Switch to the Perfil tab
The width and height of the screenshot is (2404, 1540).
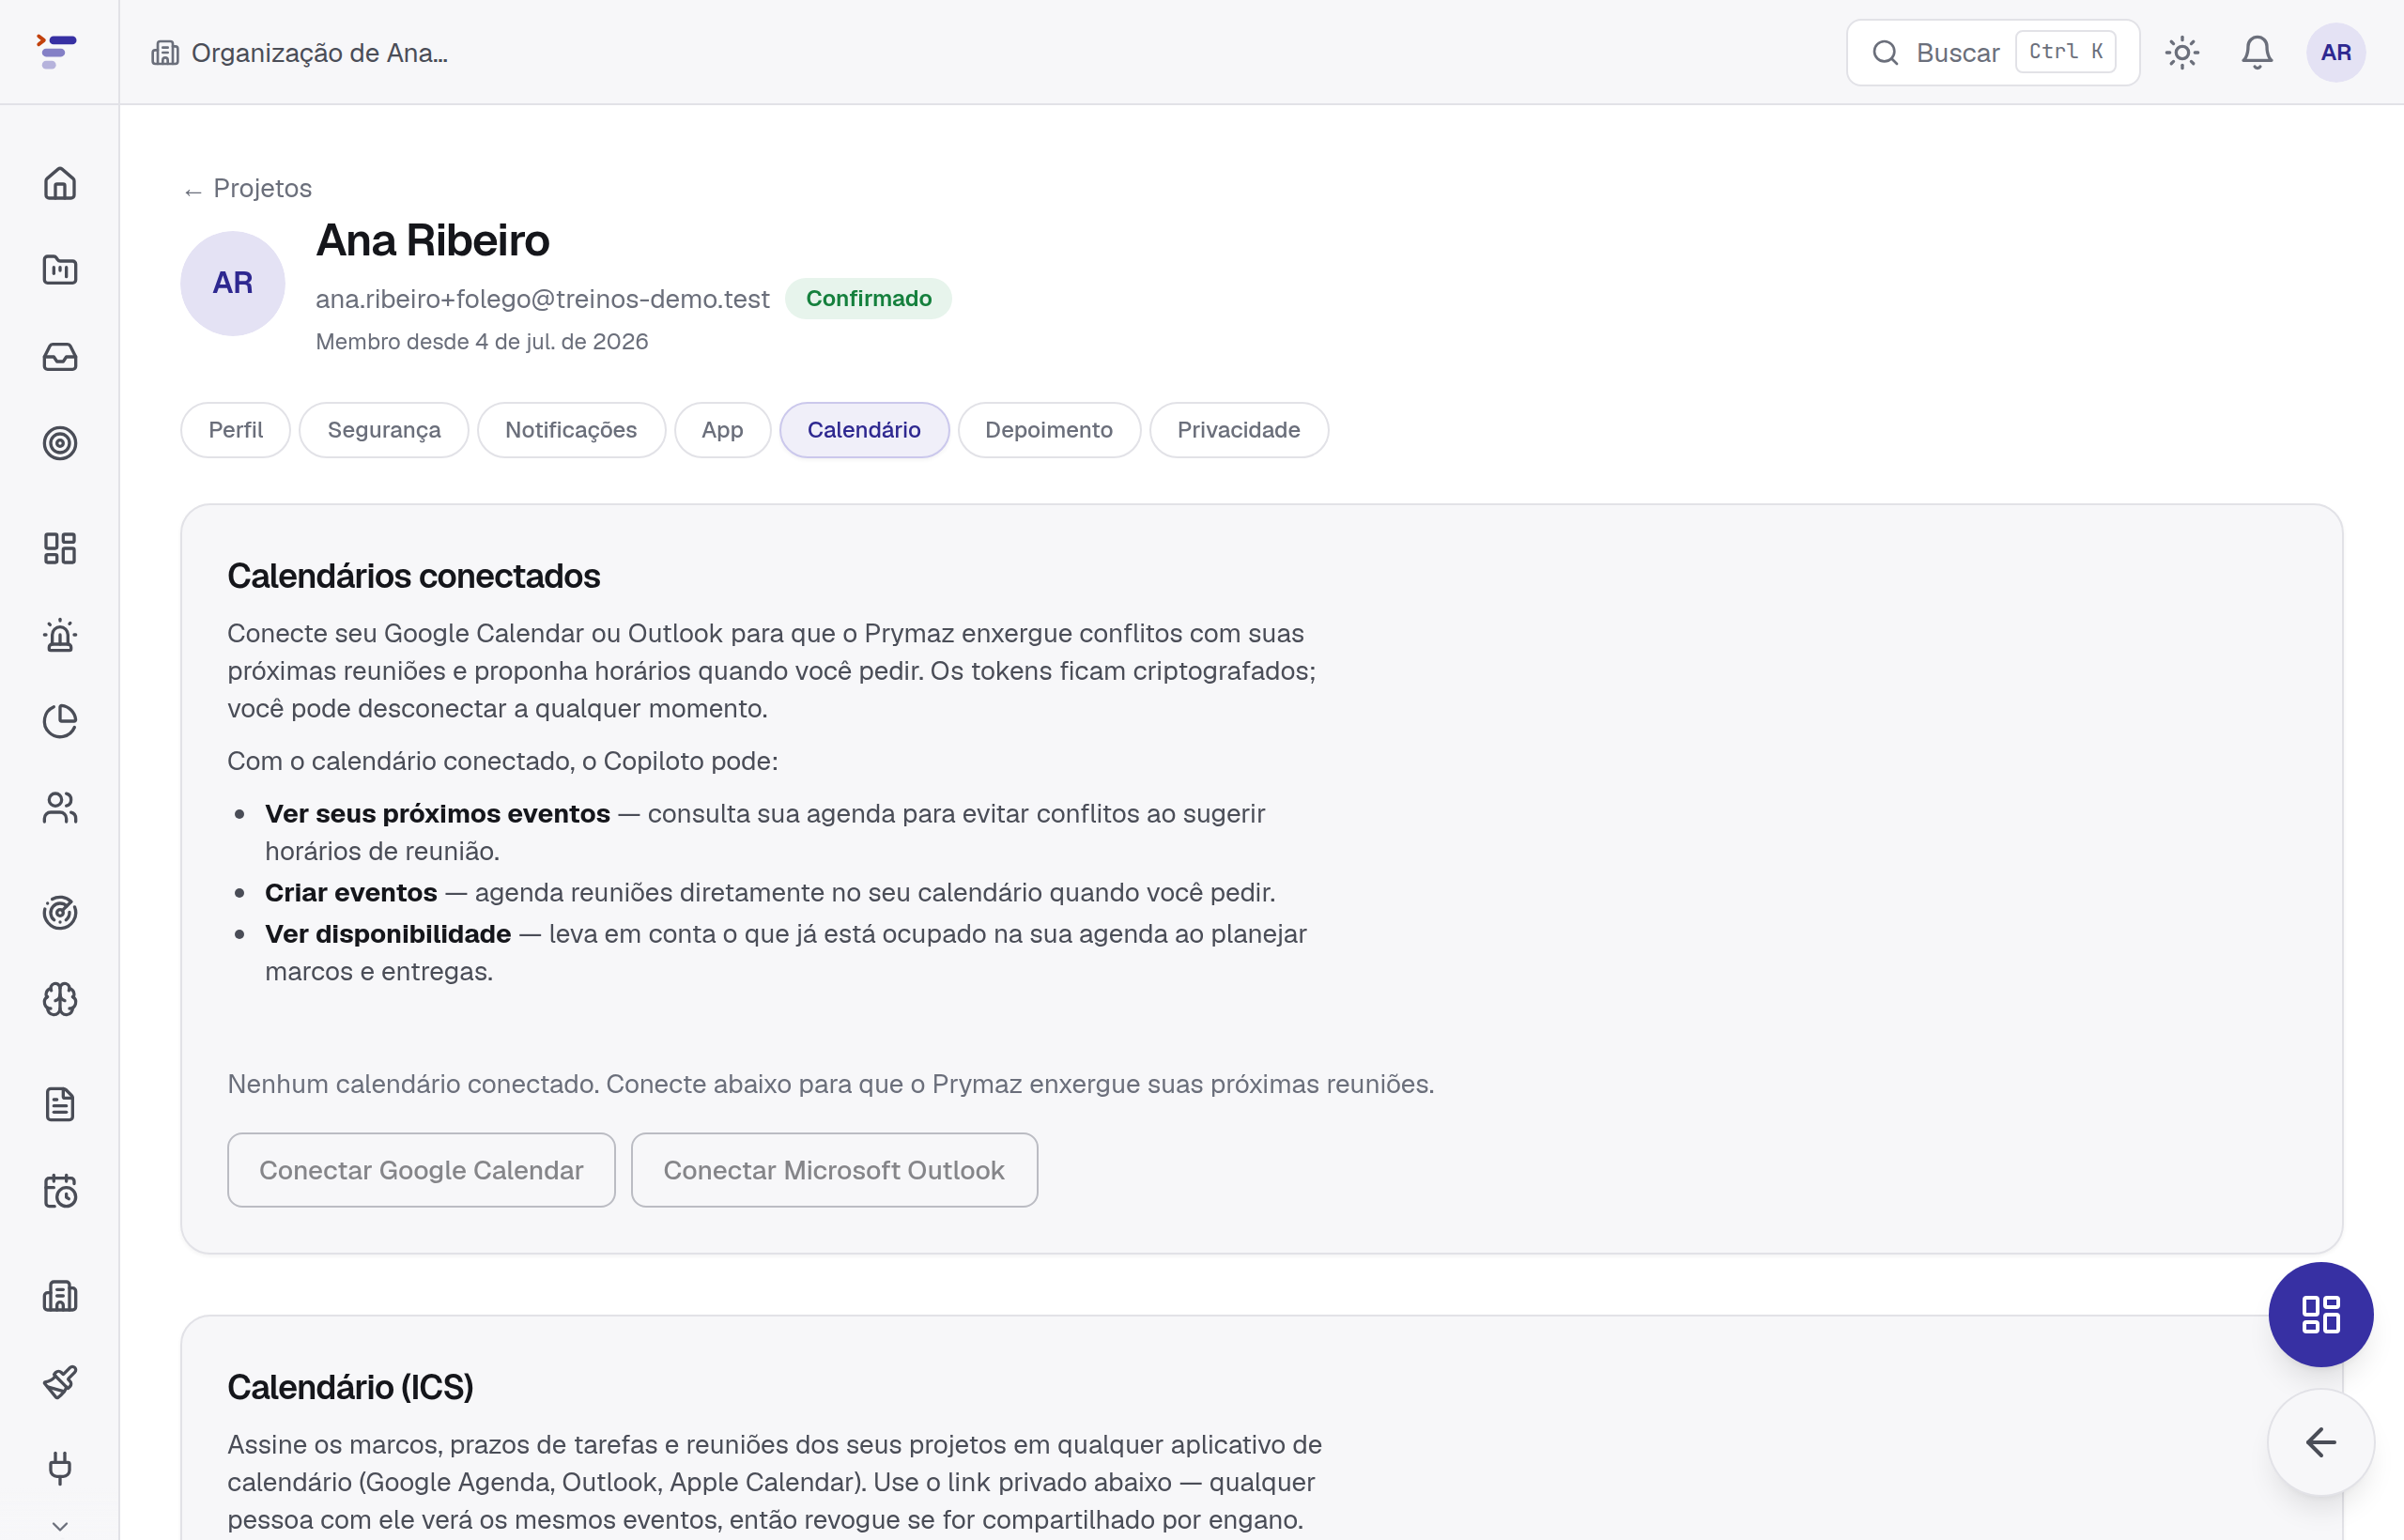(x=236, y=430)
